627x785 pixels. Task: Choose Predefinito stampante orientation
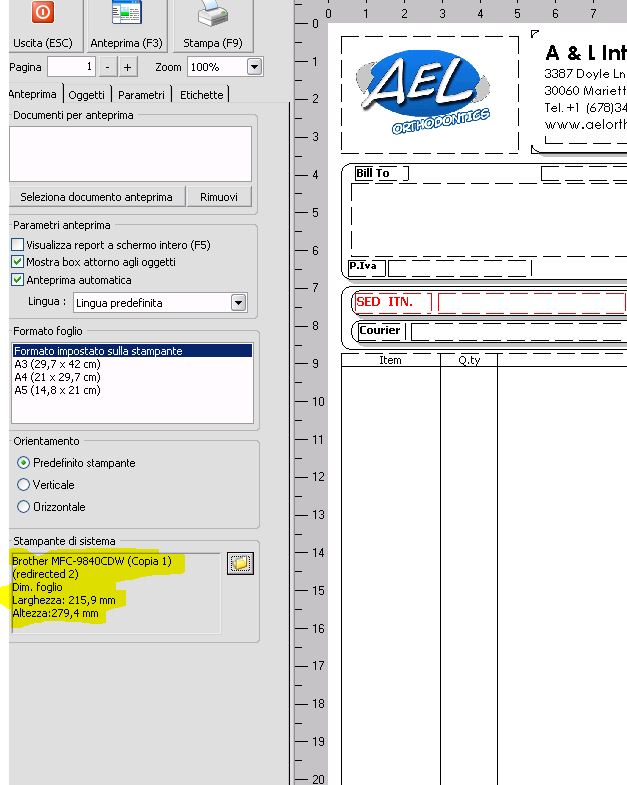click(x=24, y=463)
